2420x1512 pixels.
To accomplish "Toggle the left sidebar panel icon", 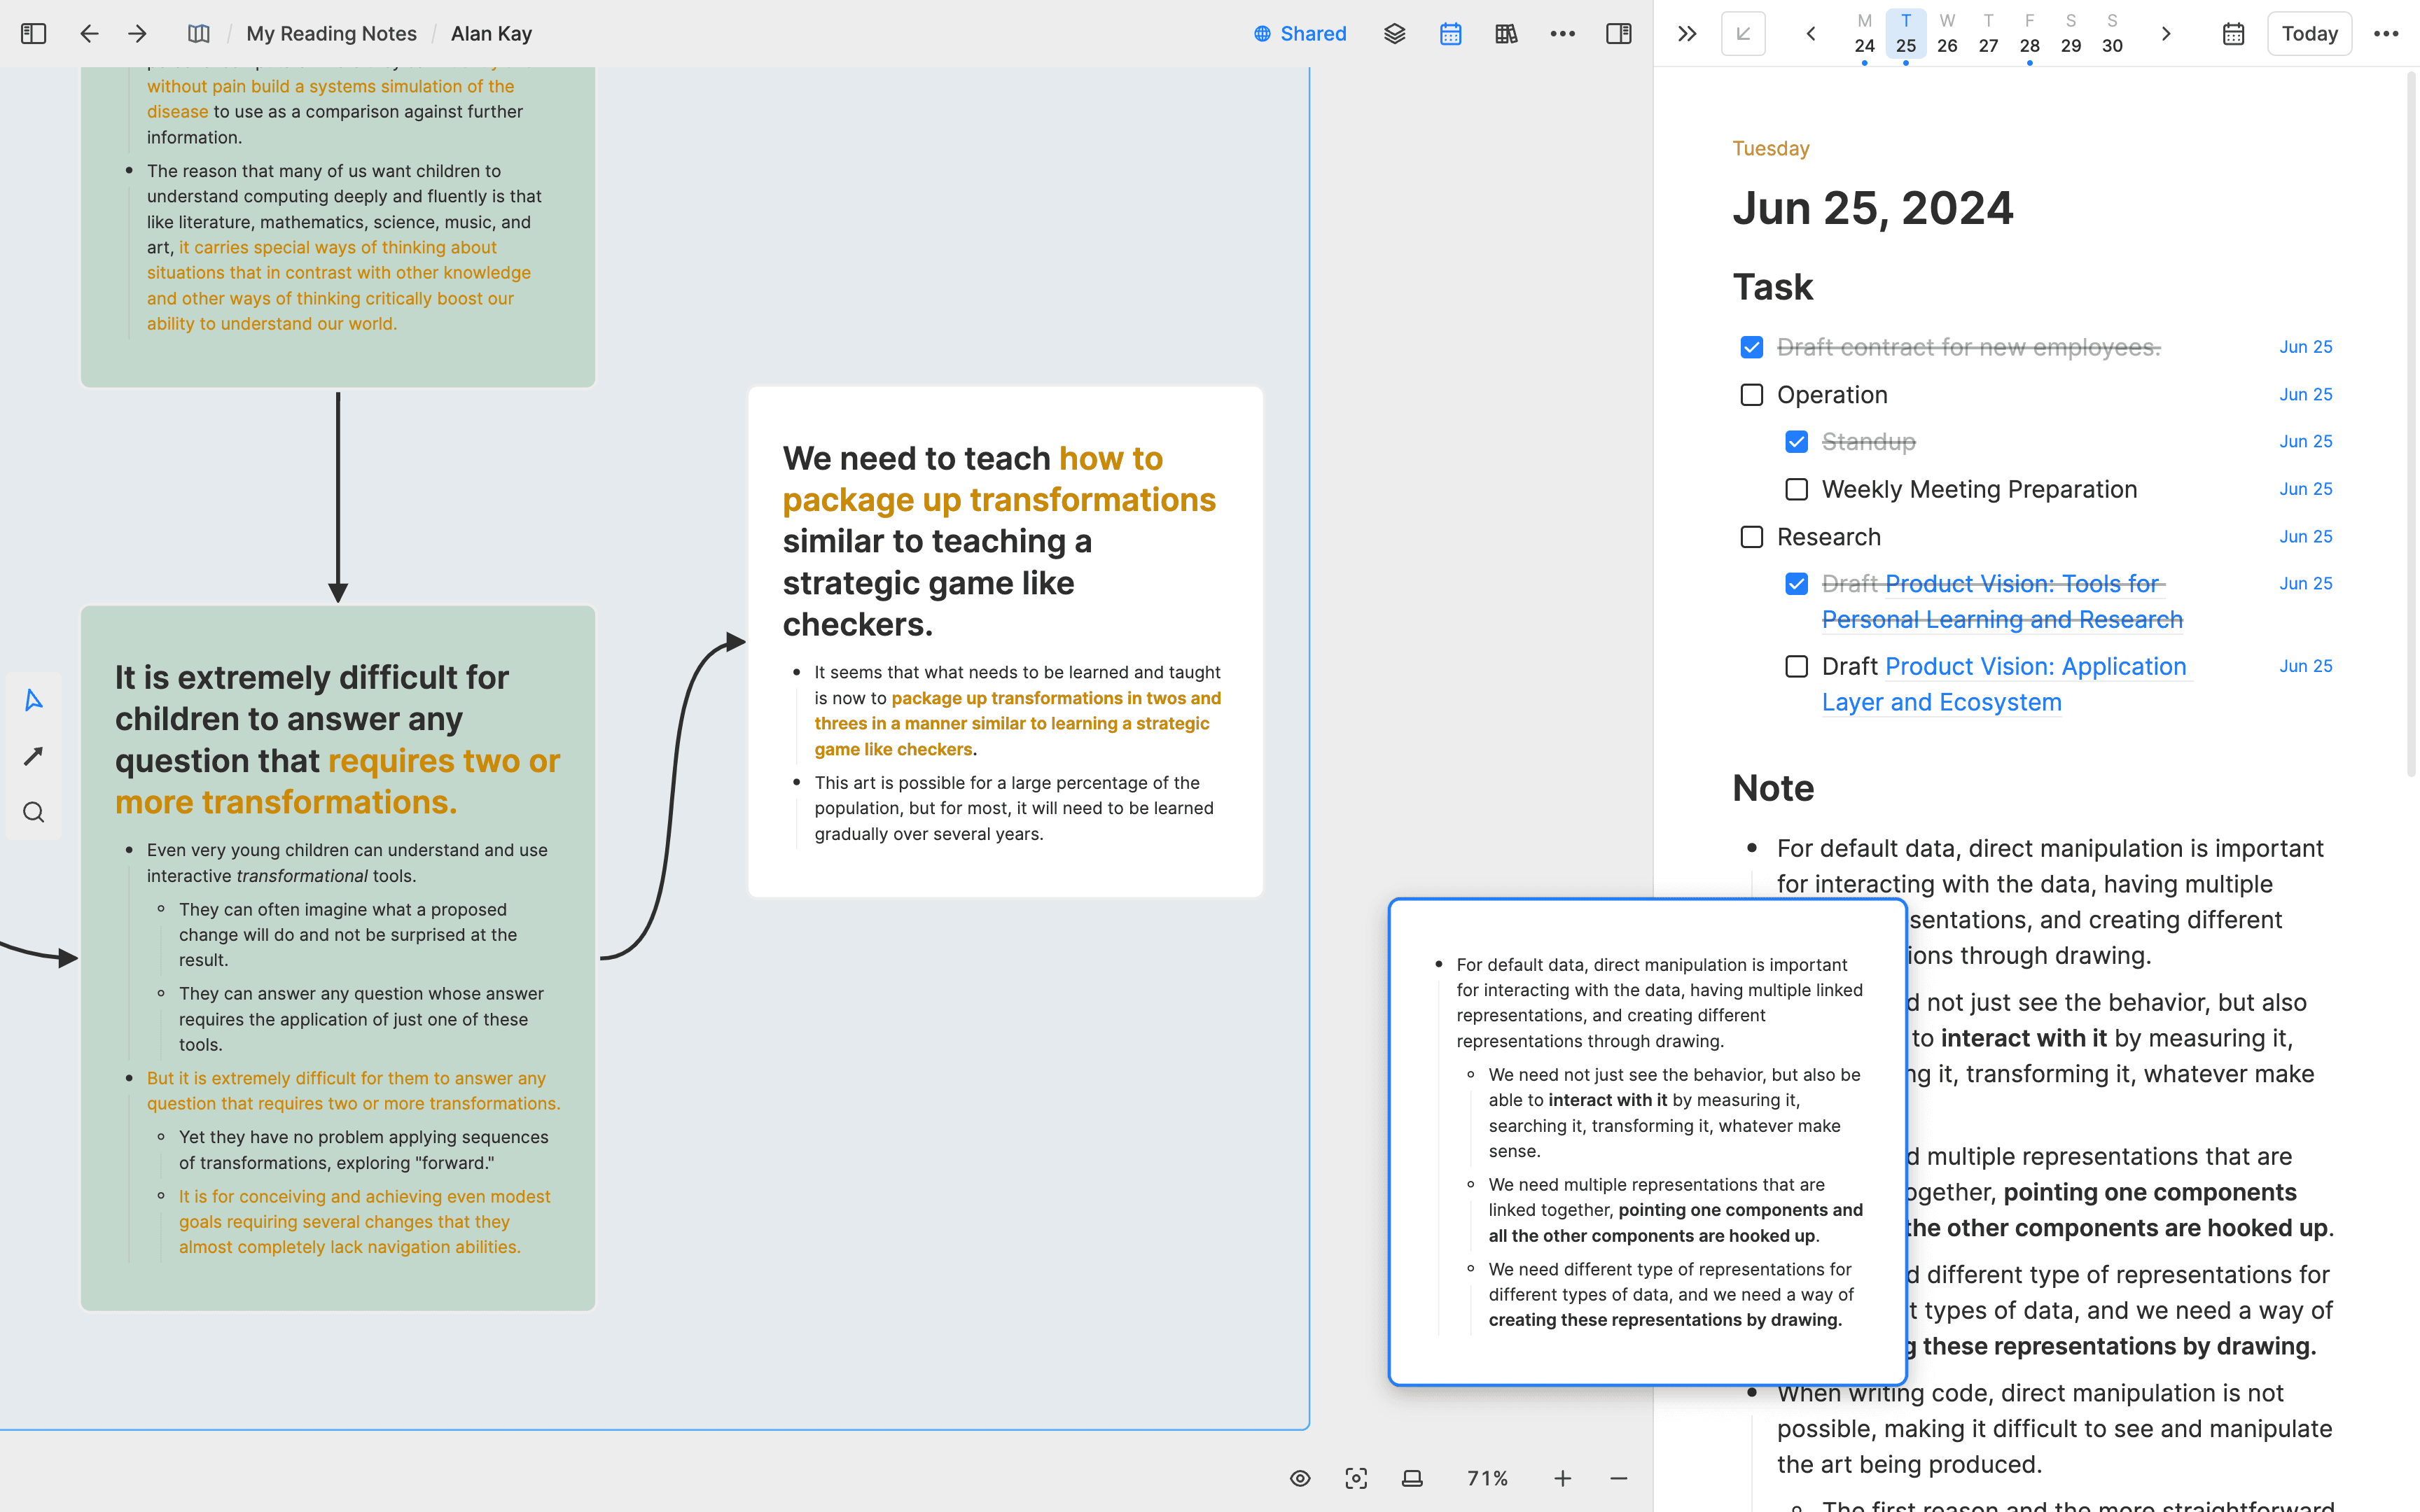I will point(33,33).
